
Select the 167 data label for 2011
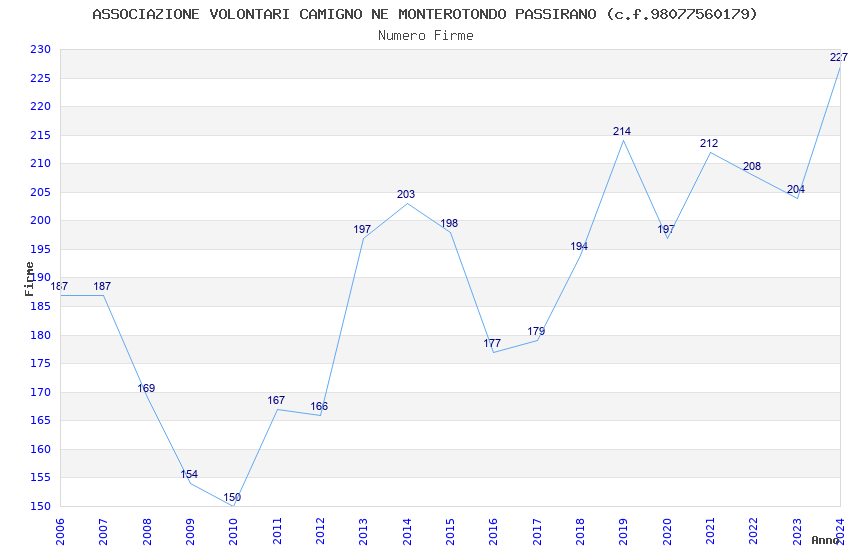click(276, 400)
